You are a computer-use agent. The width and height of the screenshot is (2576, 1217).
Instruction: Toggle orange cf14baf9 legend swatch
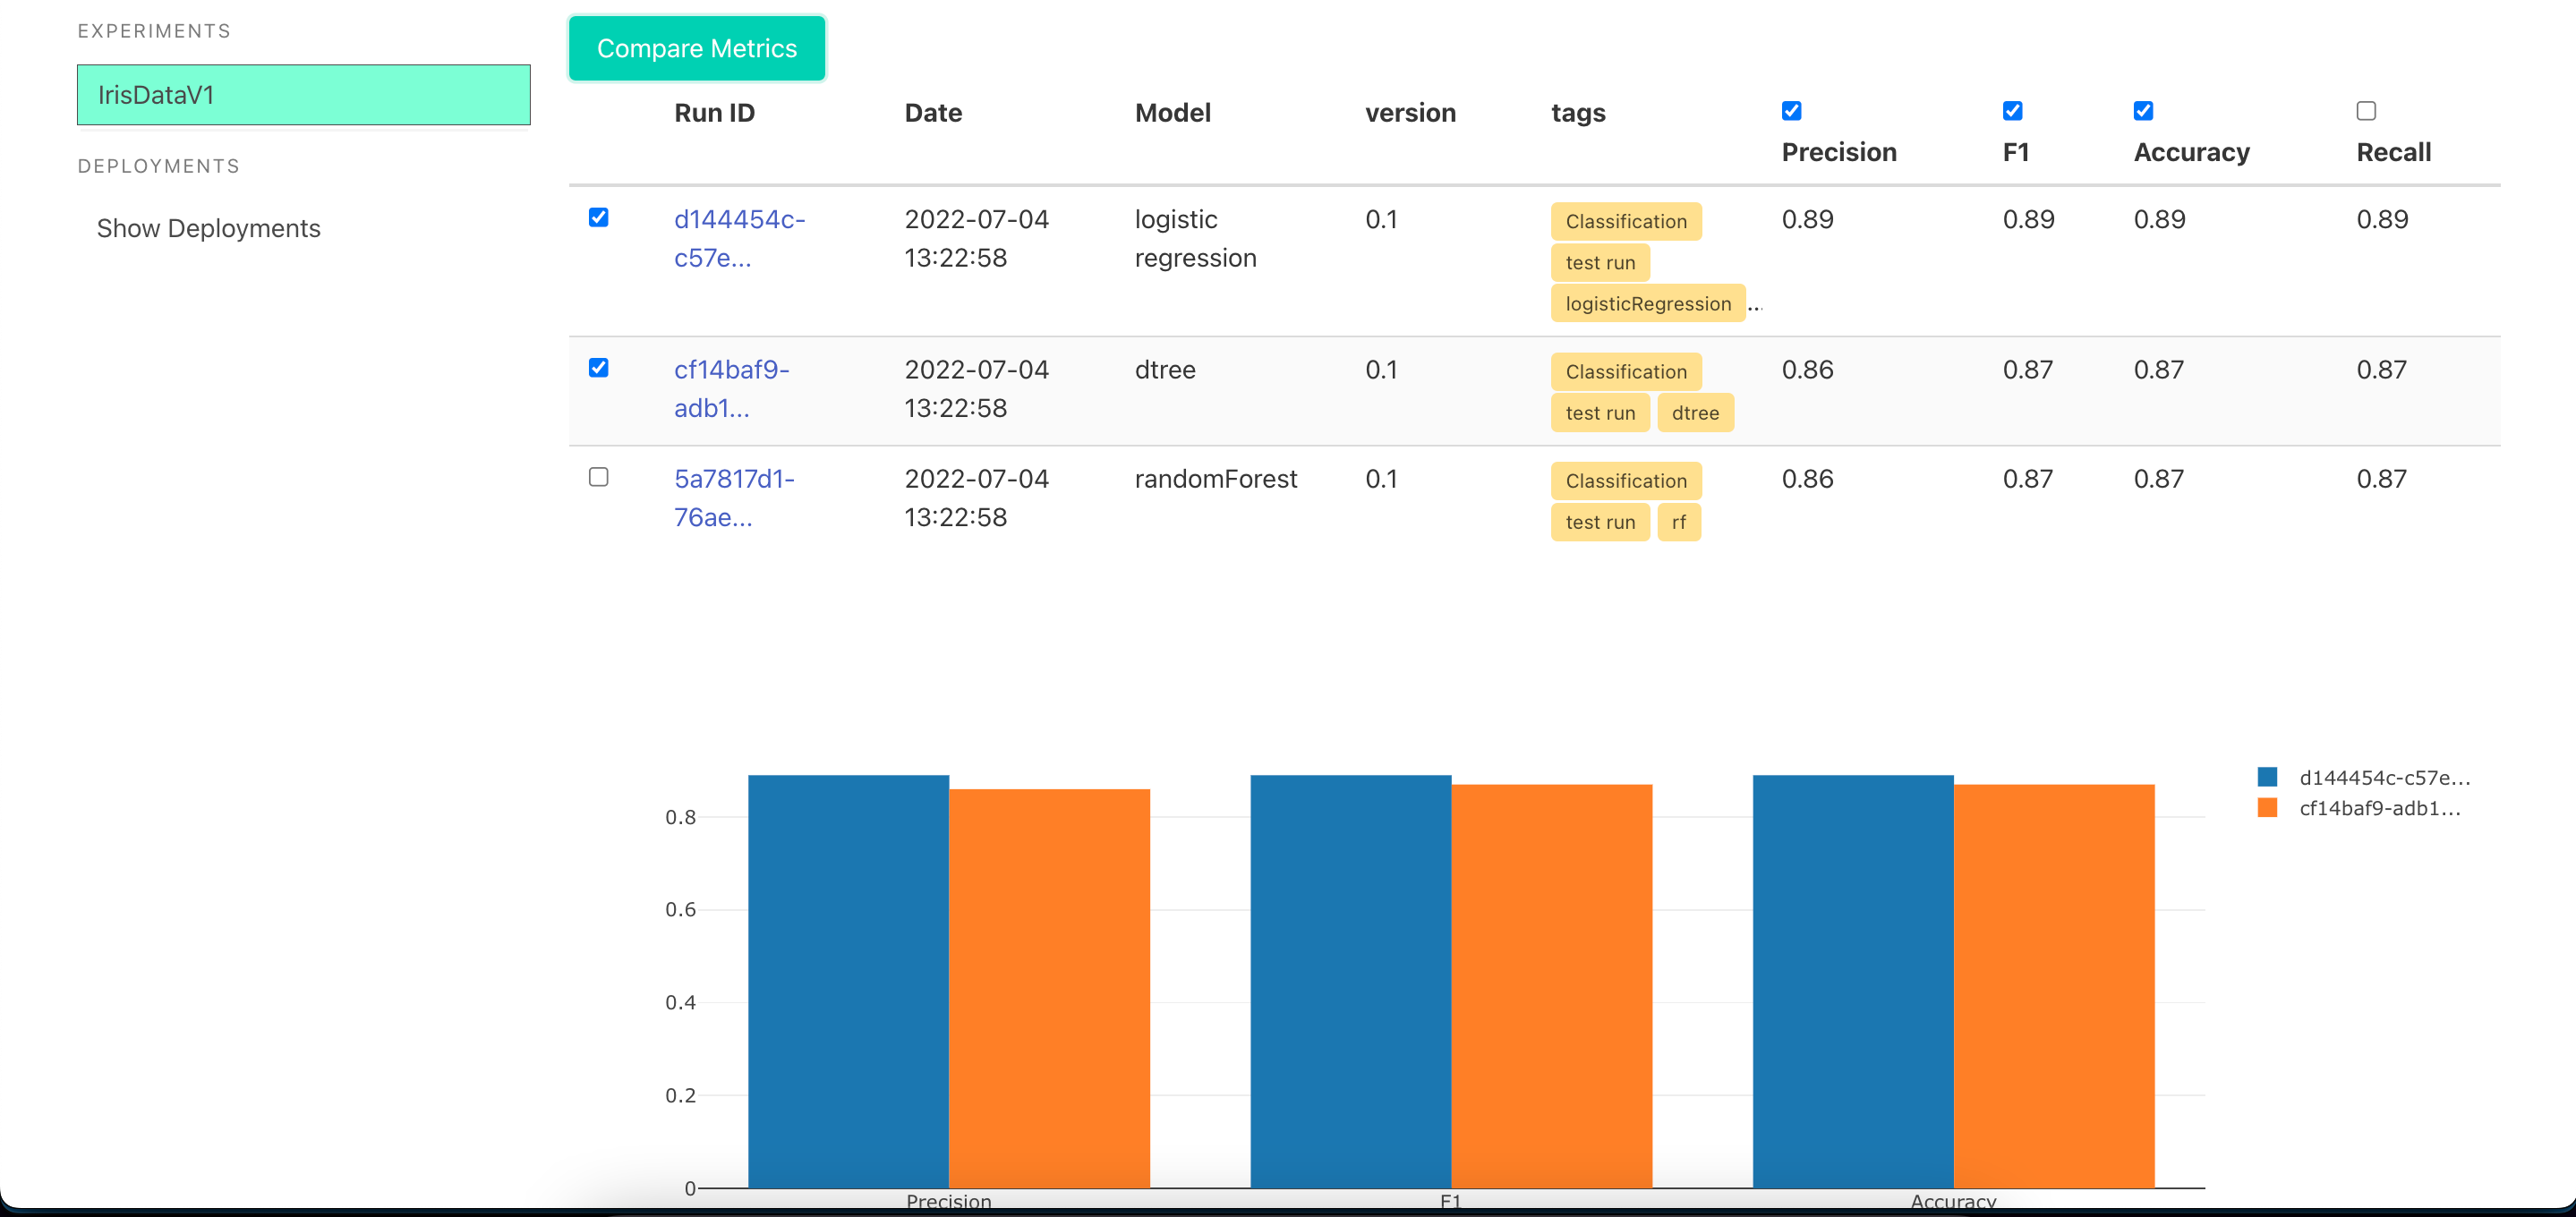[x=2267, y=808]
